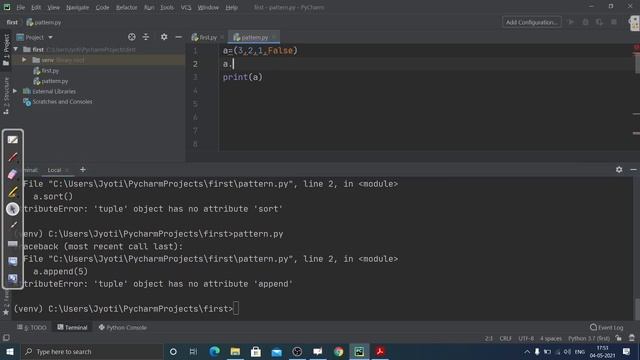The height and width of the screenshot is (360, 640).
Task: Click the Task View taskbar icon
Action: pyautogui.click(x=193, y=351)
